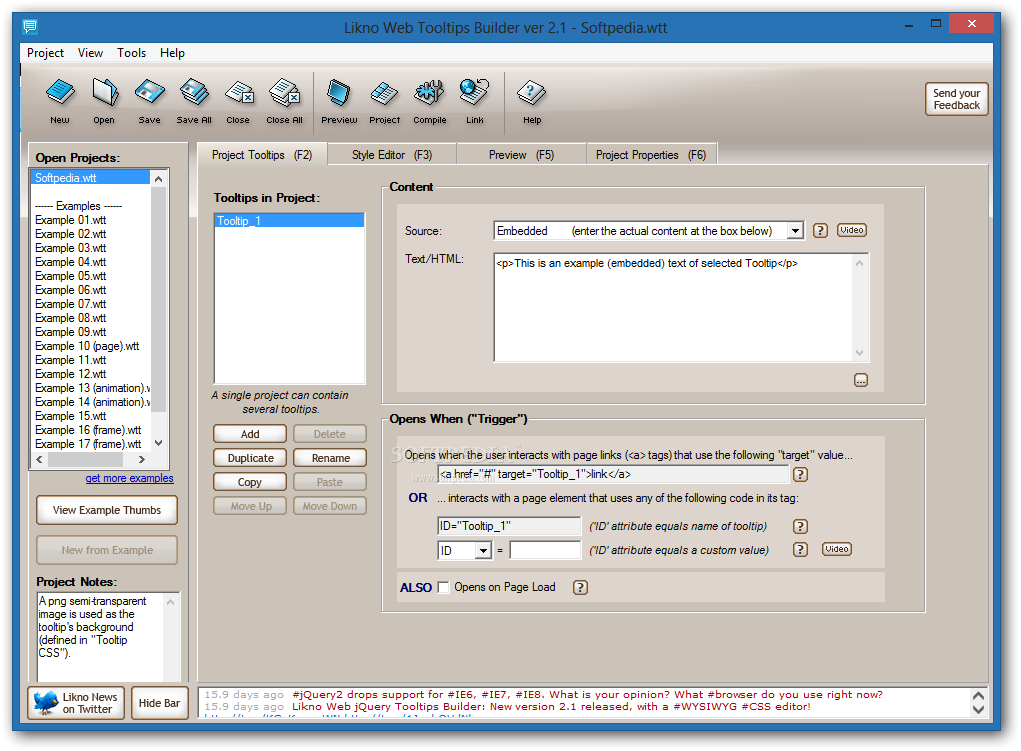Click Send your Feedback button
The height and width of the screenshot is (751, 1021).
pyautogui.click(x=957, y=99)
